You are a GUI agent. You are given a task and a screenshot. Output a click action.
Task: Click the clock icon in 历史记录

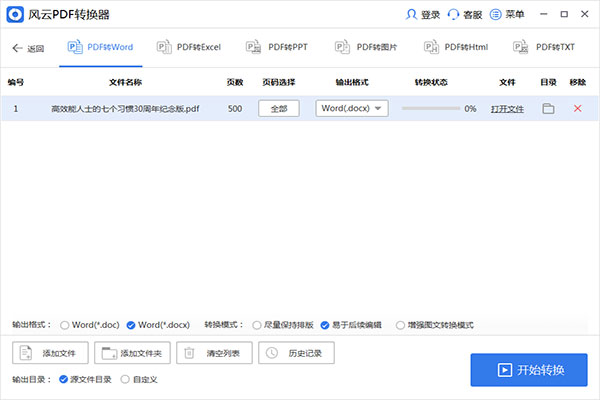point(272,353)
